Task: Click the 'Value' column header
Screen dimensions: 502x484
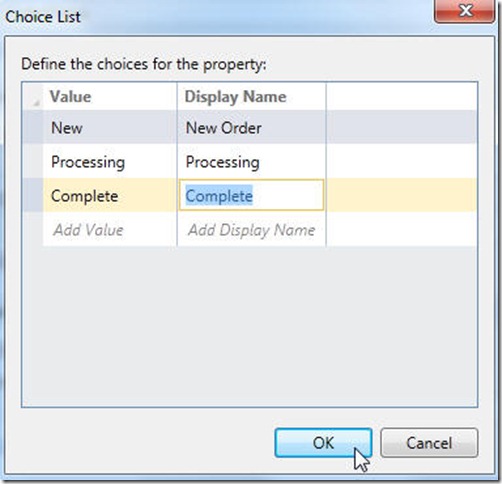Action: tap(110, 96)
